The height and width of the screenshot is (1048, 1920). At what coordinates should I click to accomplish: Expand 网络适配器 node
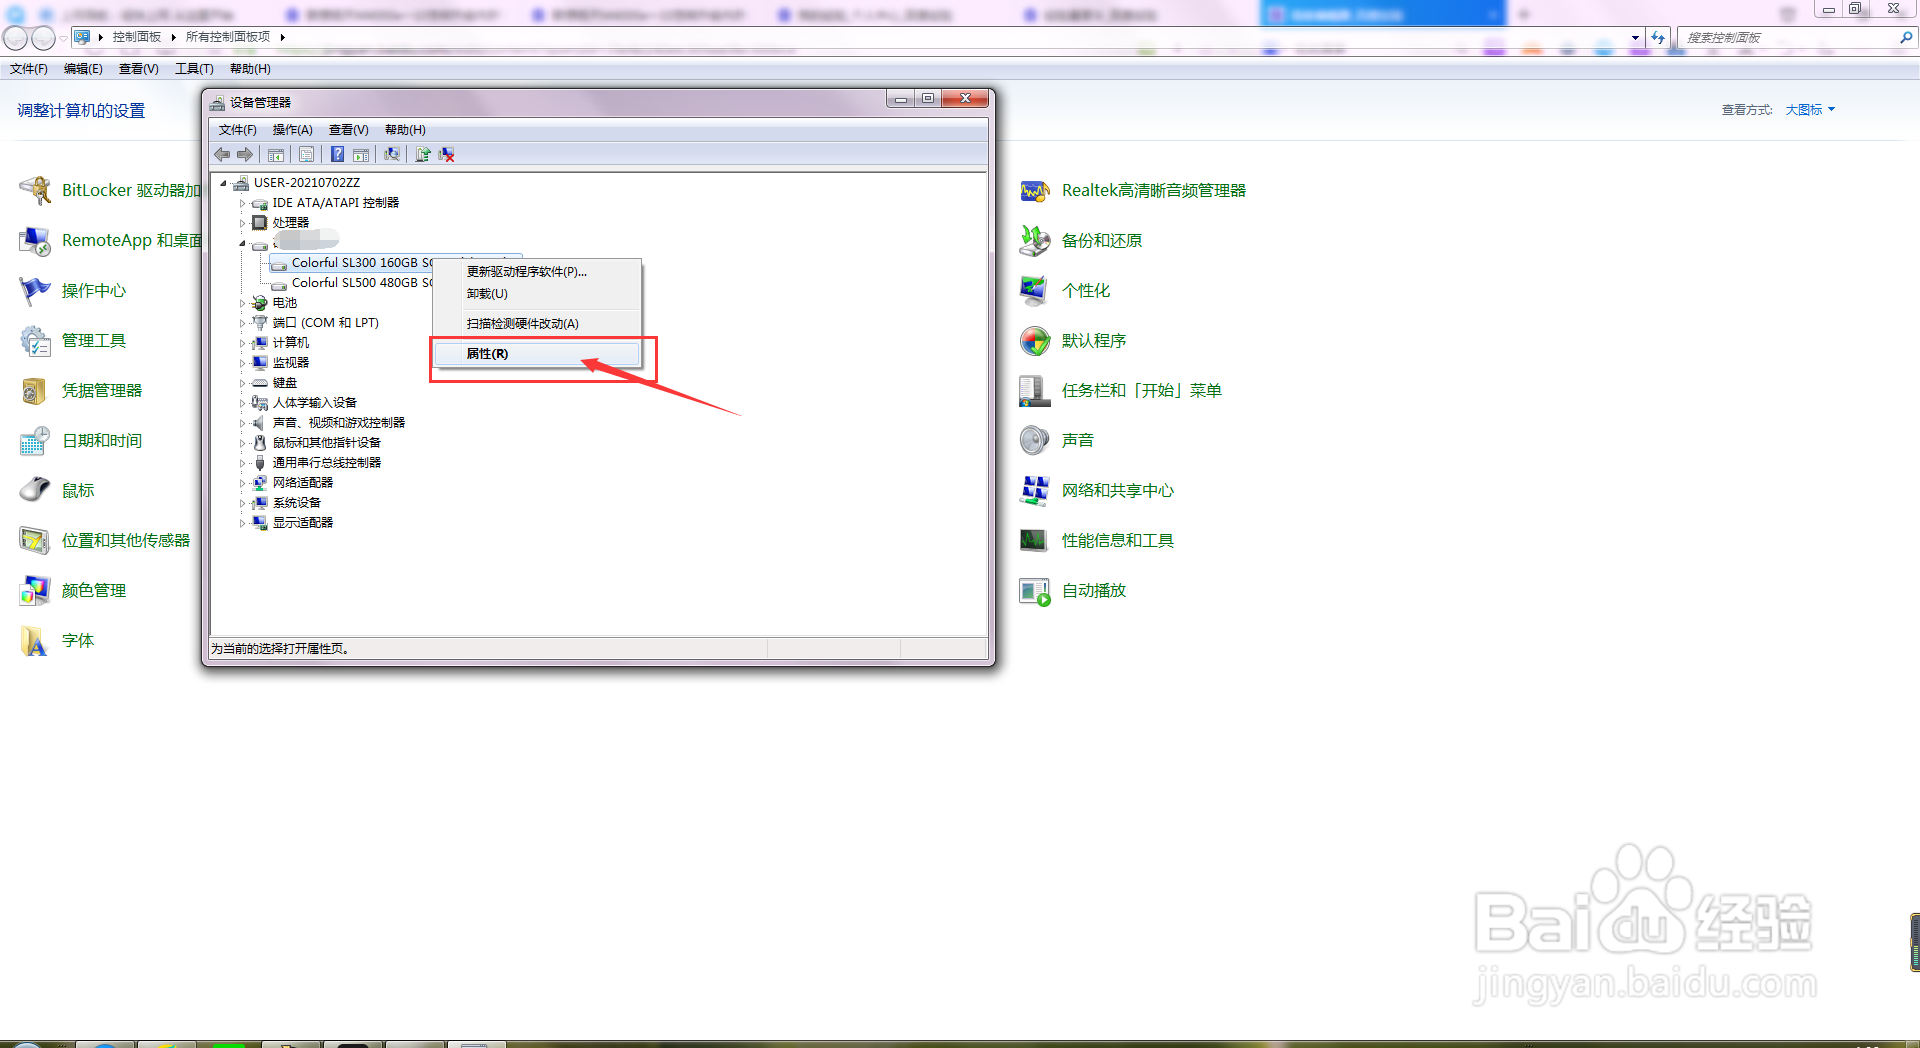pos(242,483)
